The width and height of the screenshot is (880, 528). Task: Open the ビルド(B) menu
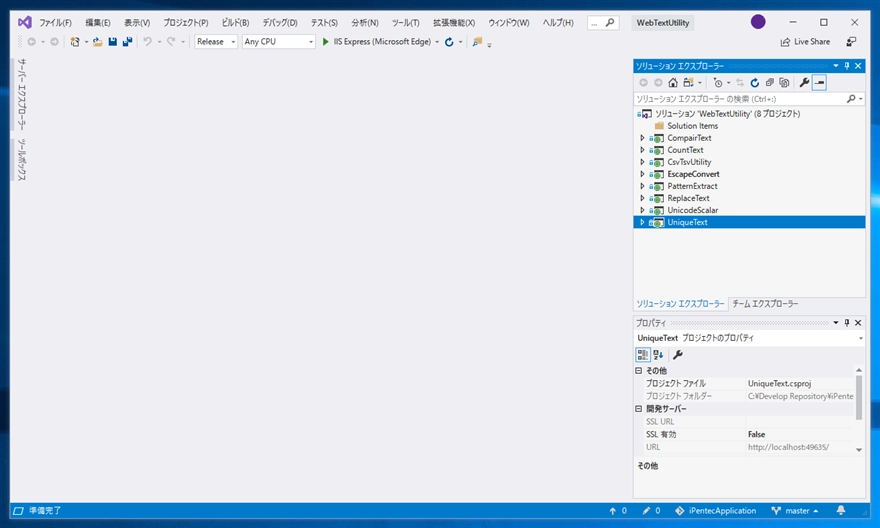235,22
